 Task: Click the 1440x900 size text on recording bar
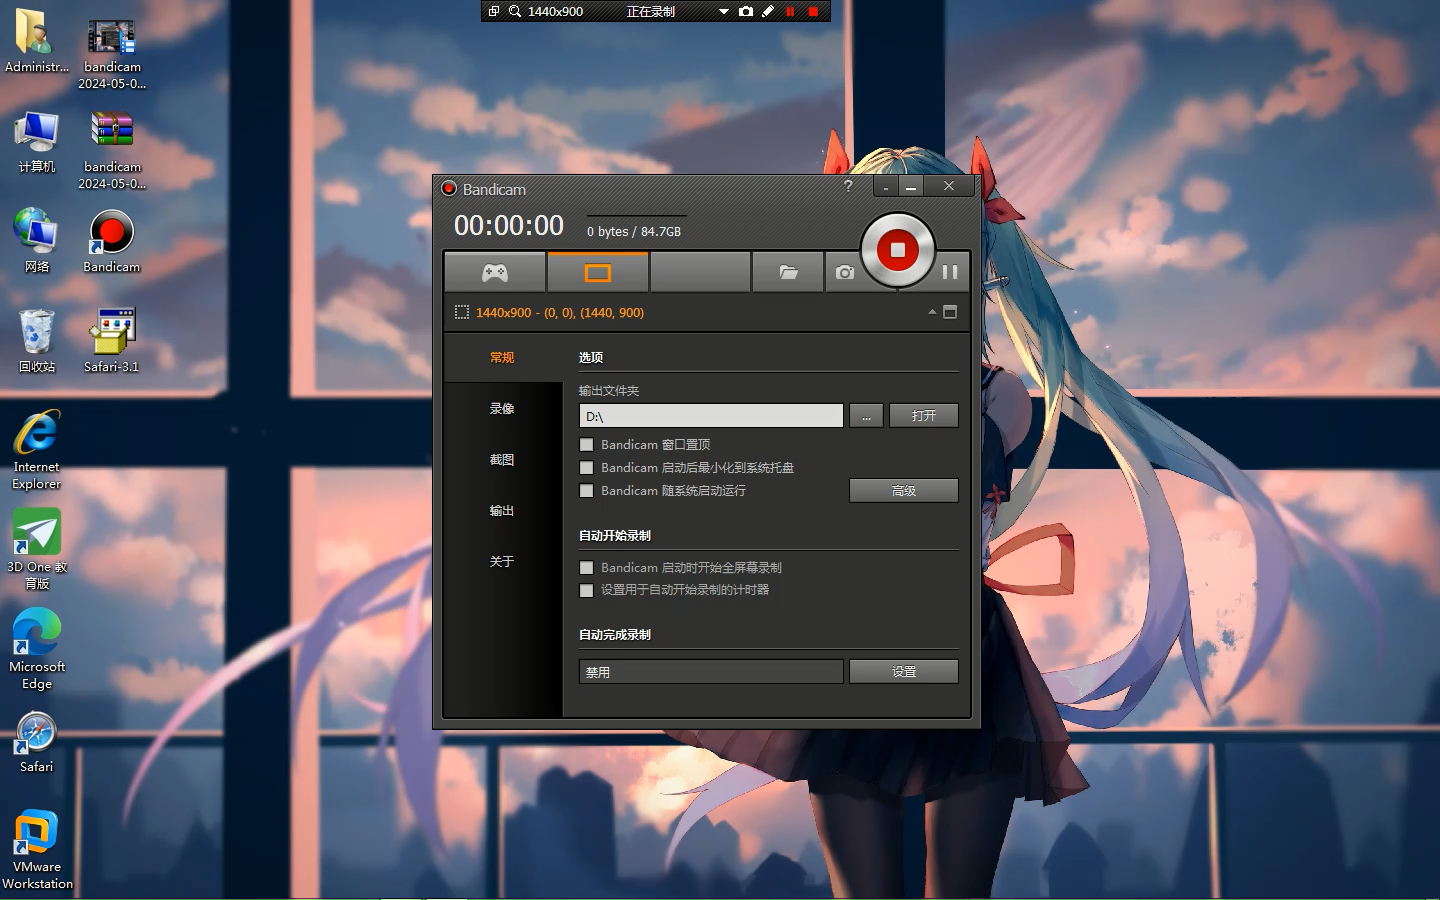pos(555,11)
